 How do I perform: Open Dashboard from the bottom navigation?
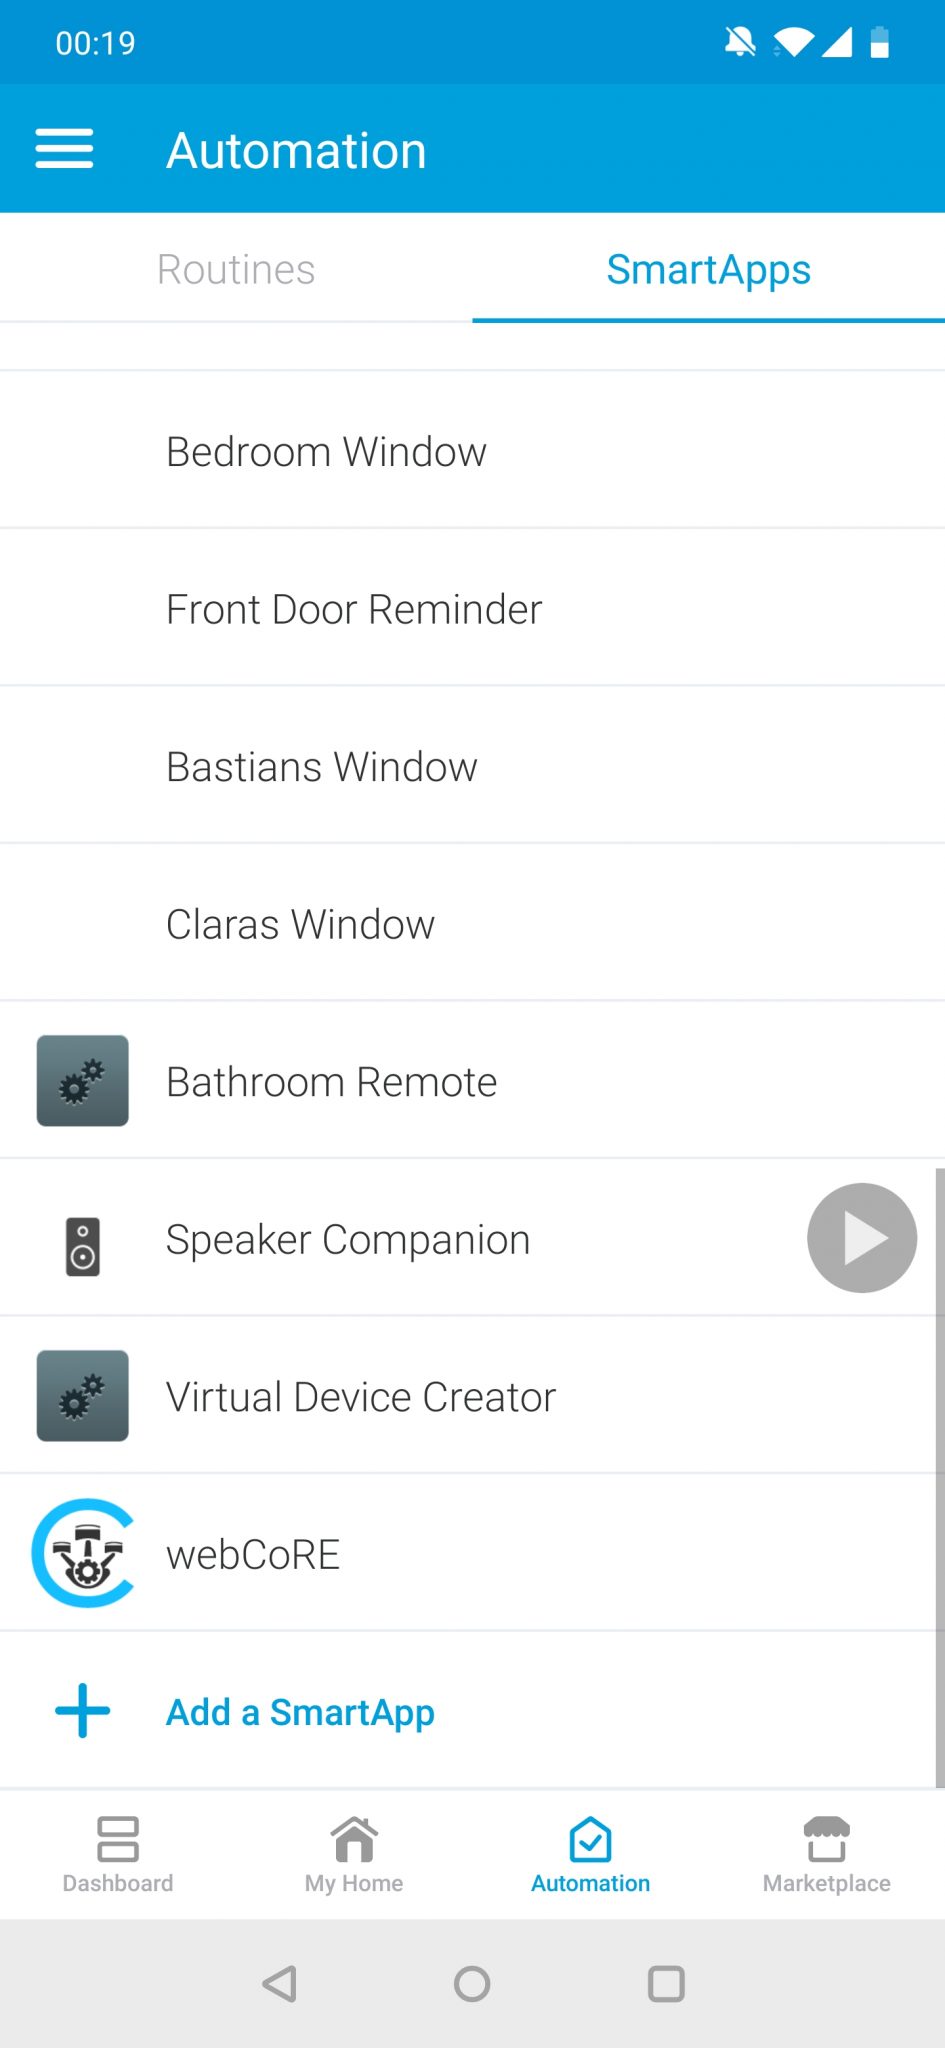point(118,1855)
